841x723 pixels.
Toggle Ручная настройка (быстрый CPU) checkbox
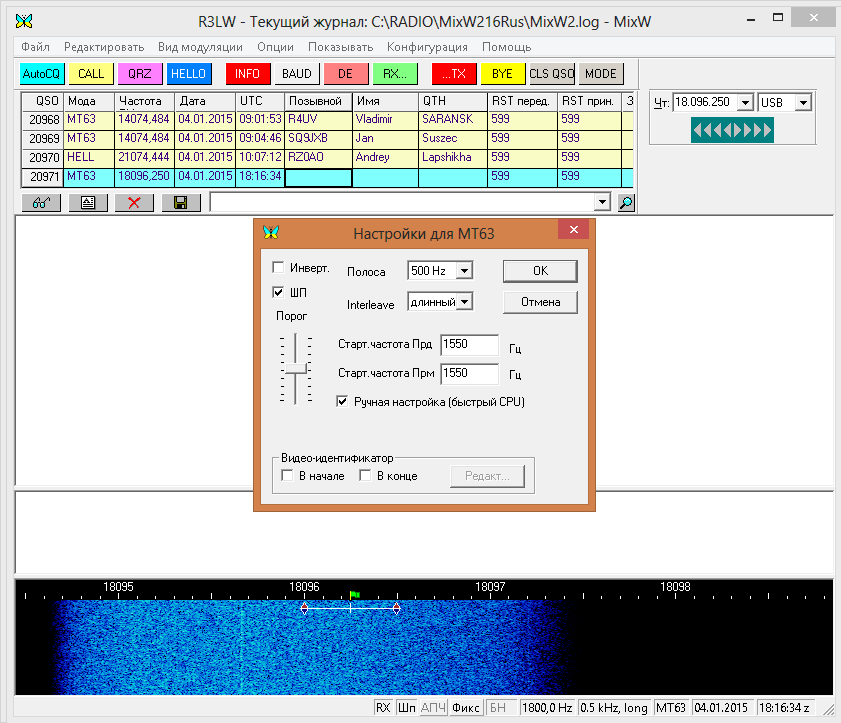pos(343,401)
